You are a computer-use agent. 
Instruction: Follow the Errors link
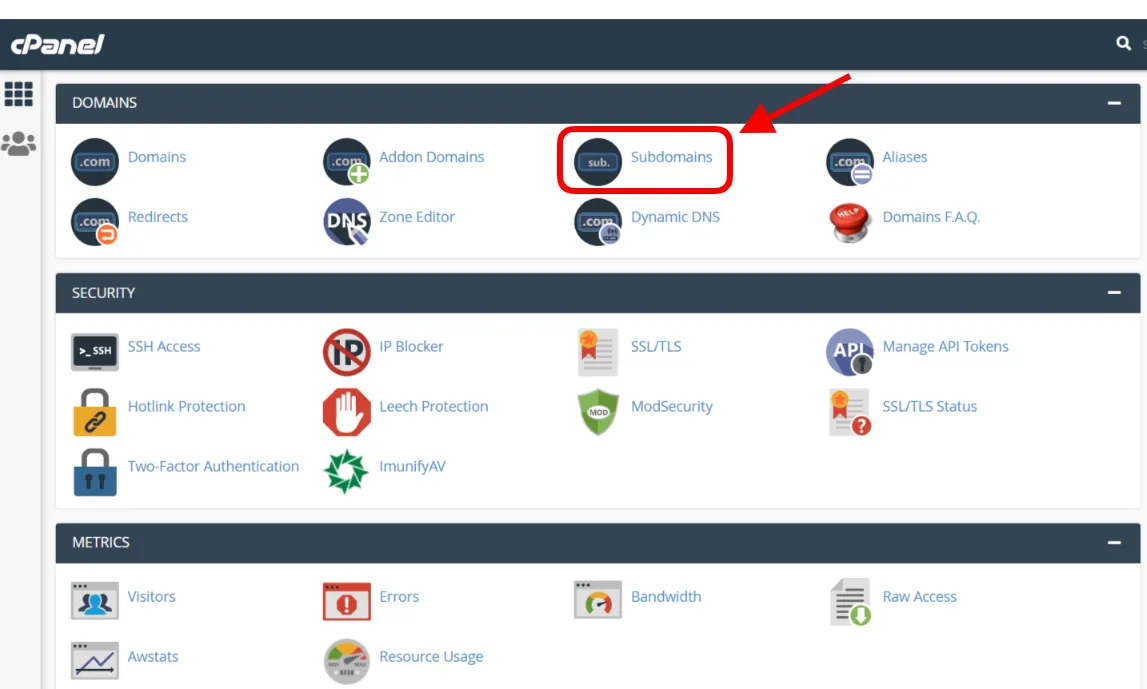coord(399,596)
